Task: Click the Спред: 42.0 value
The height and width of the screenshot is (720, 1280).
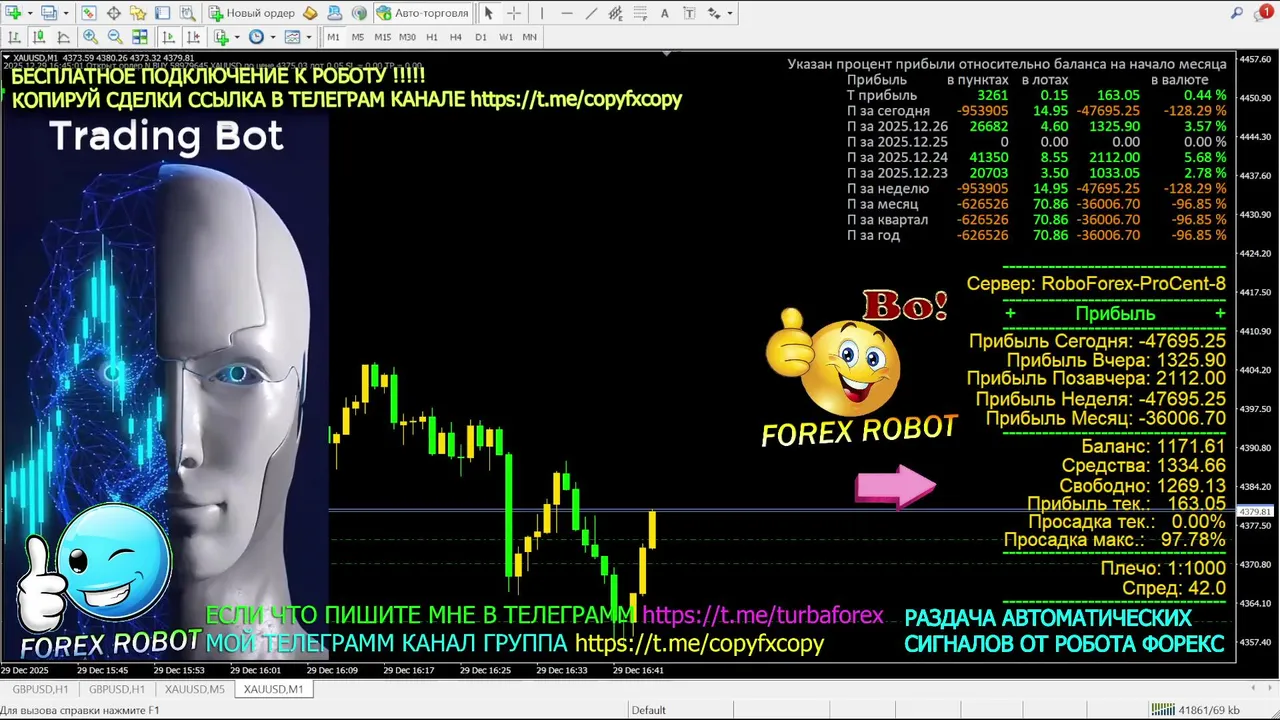Action: click(x=1174, y=589)
